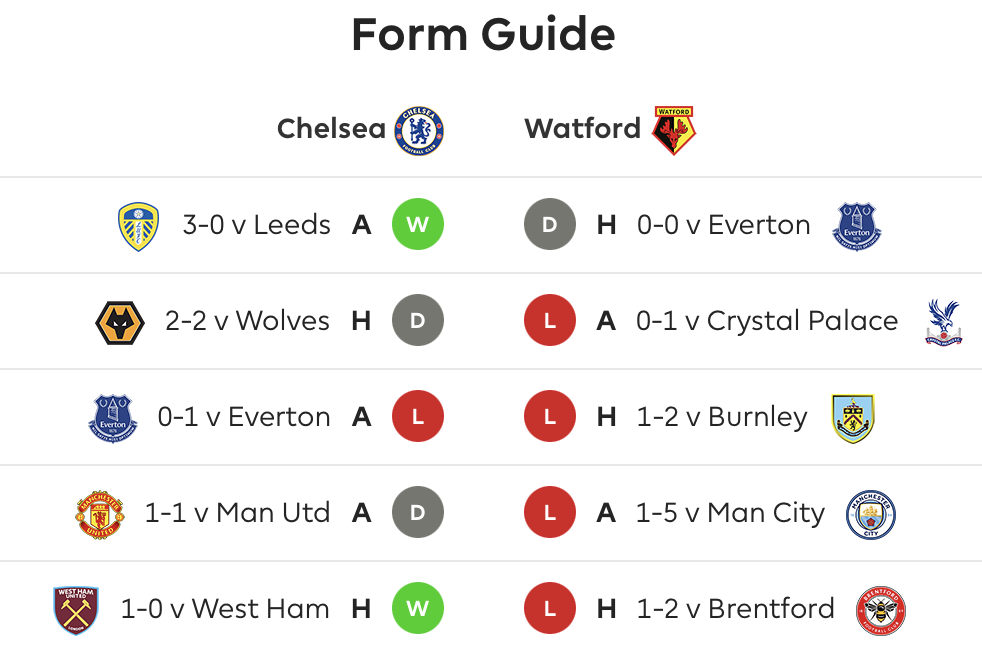The width and height of the screenshot is (982, 656).
Task: Select the Chelsea team name heading
Action: coord(331,129)
